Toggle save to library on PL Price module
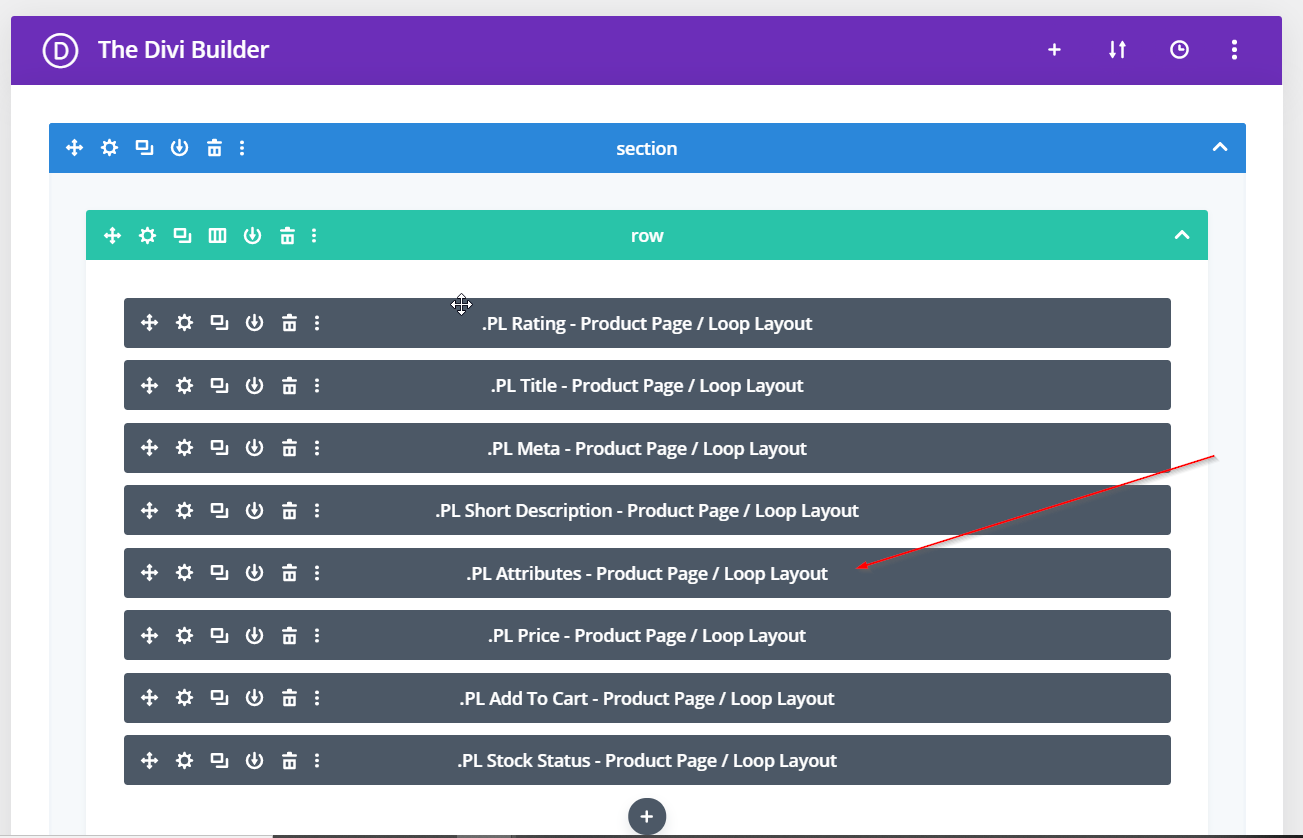Image resolution: width=1303 pixels, height=838 pixels. pyautogui.click(x=254, y=635)
